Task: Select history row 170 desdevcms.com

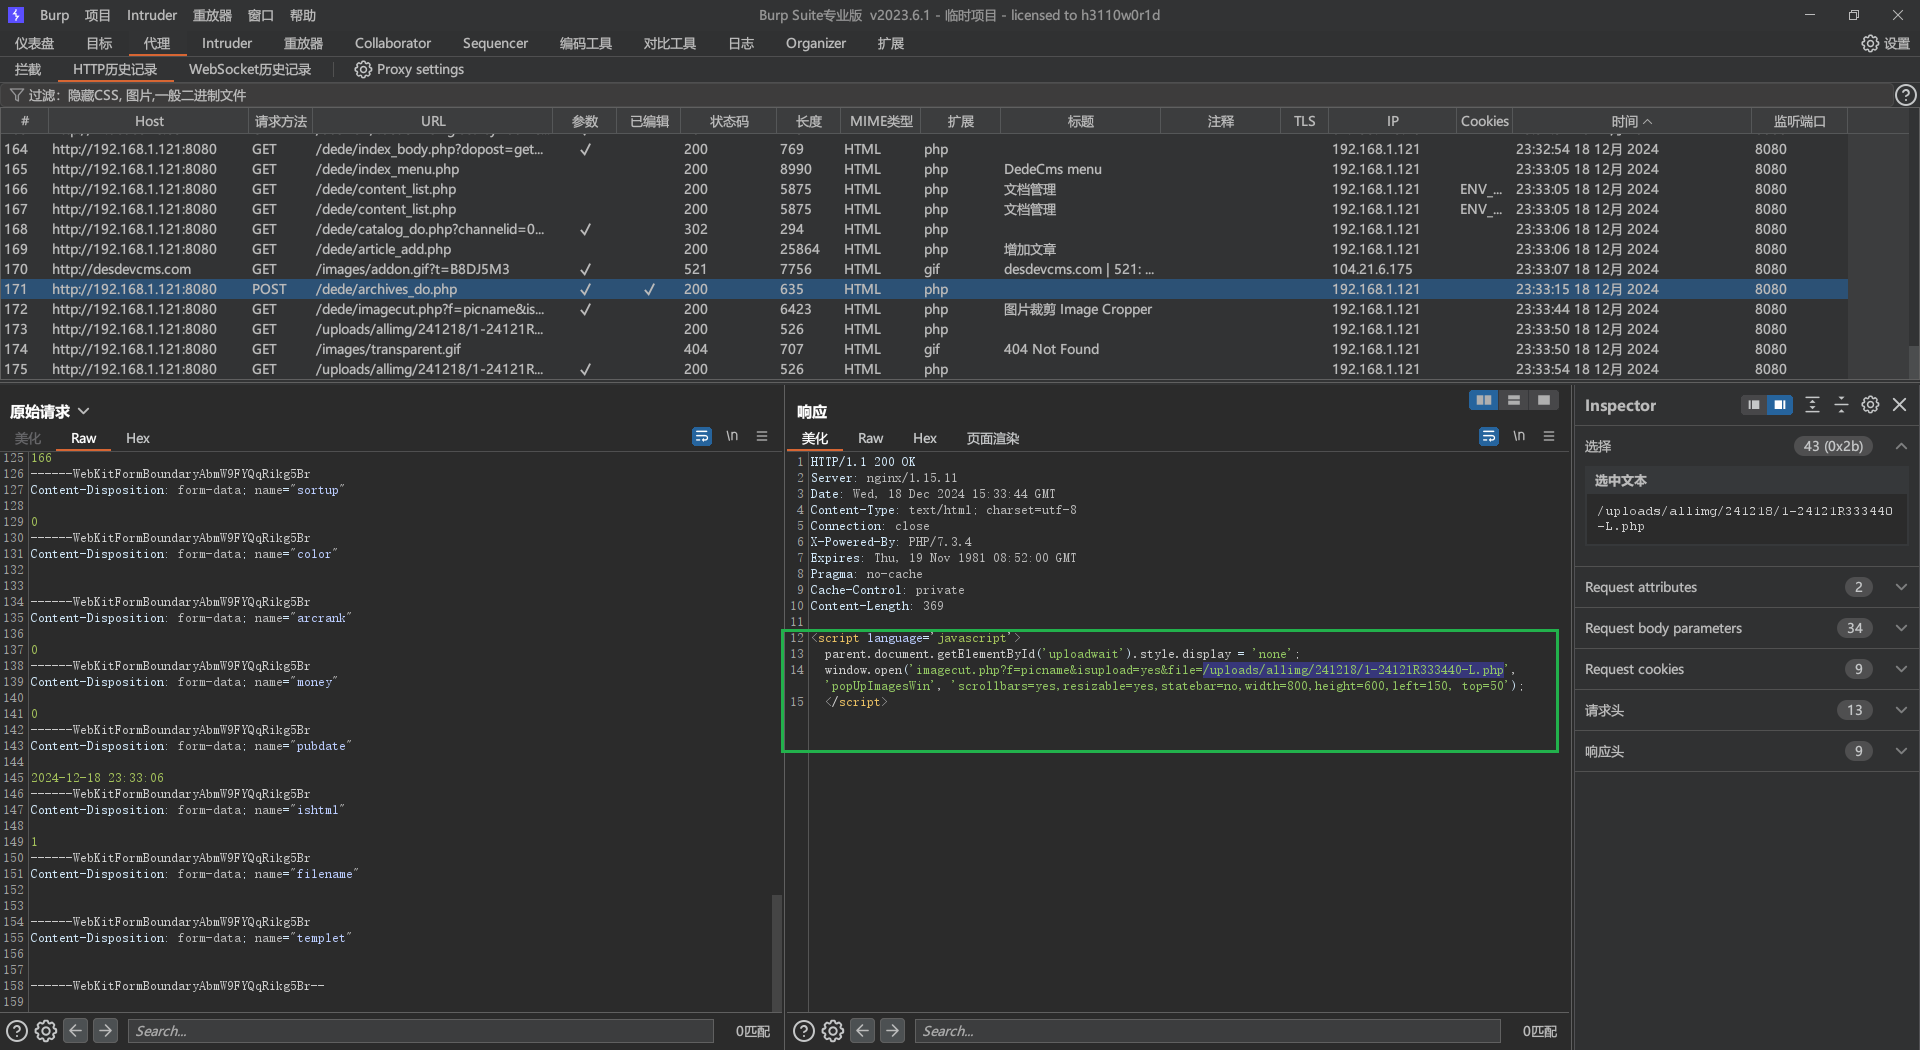Action: coord(924,269)
